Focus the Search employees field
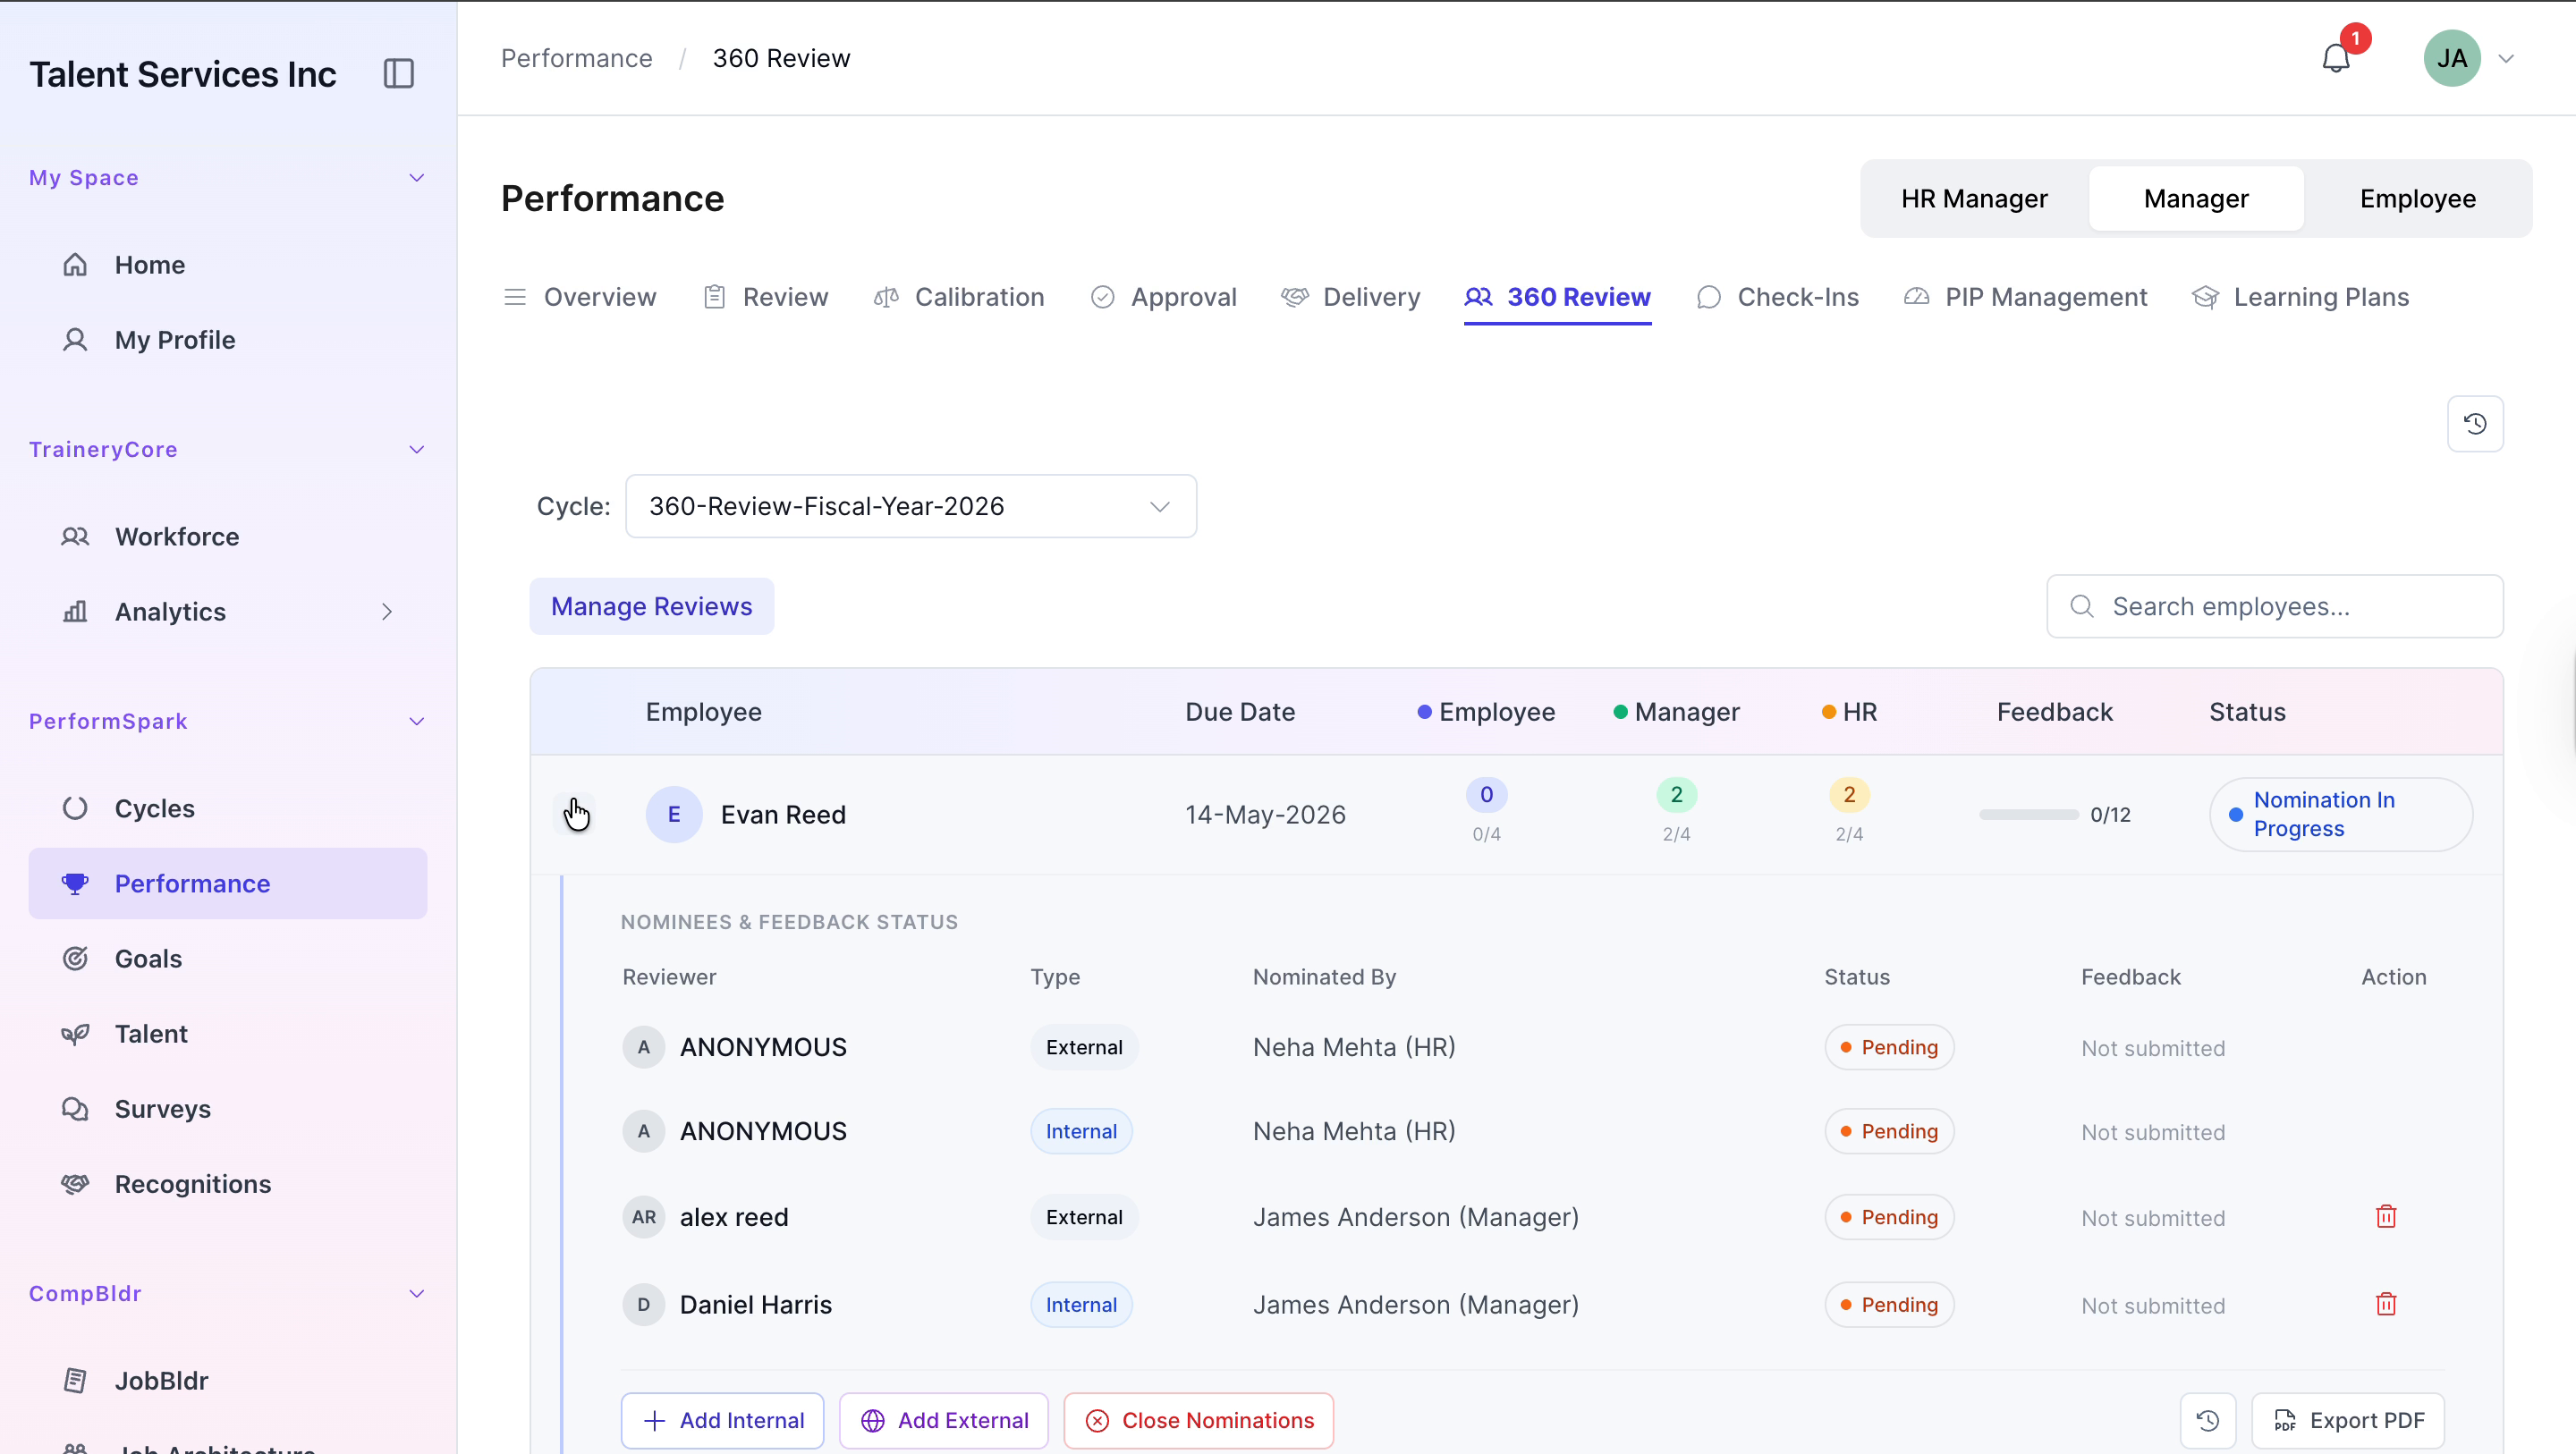2576x1454 pixels. tap(2274, 606)
